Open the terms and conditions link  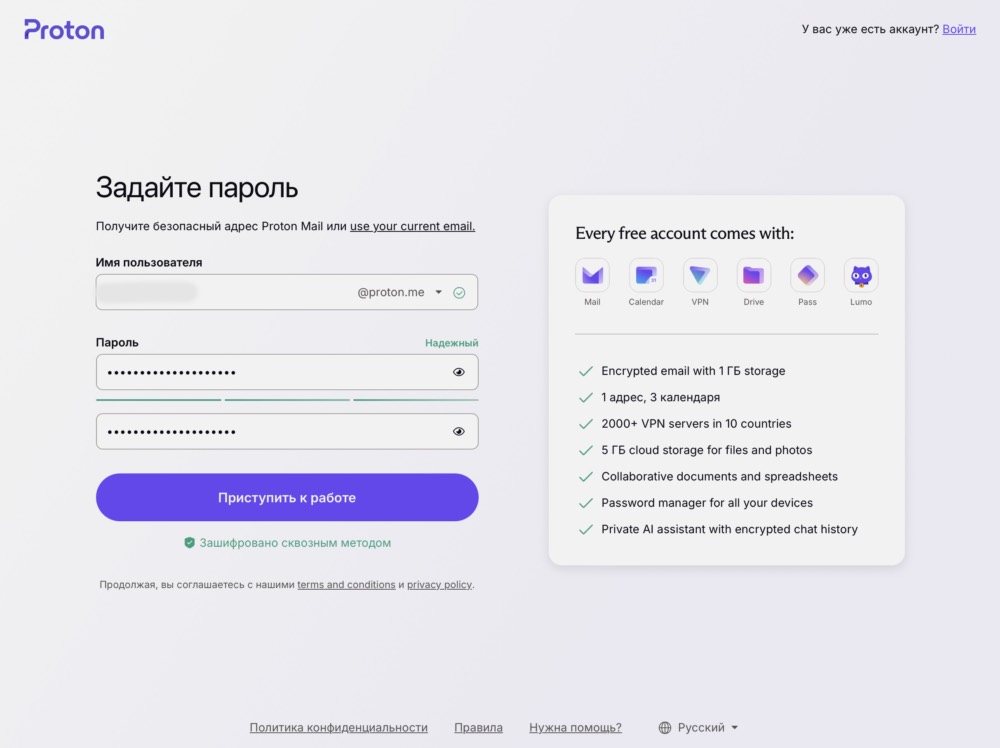(346, 585)
